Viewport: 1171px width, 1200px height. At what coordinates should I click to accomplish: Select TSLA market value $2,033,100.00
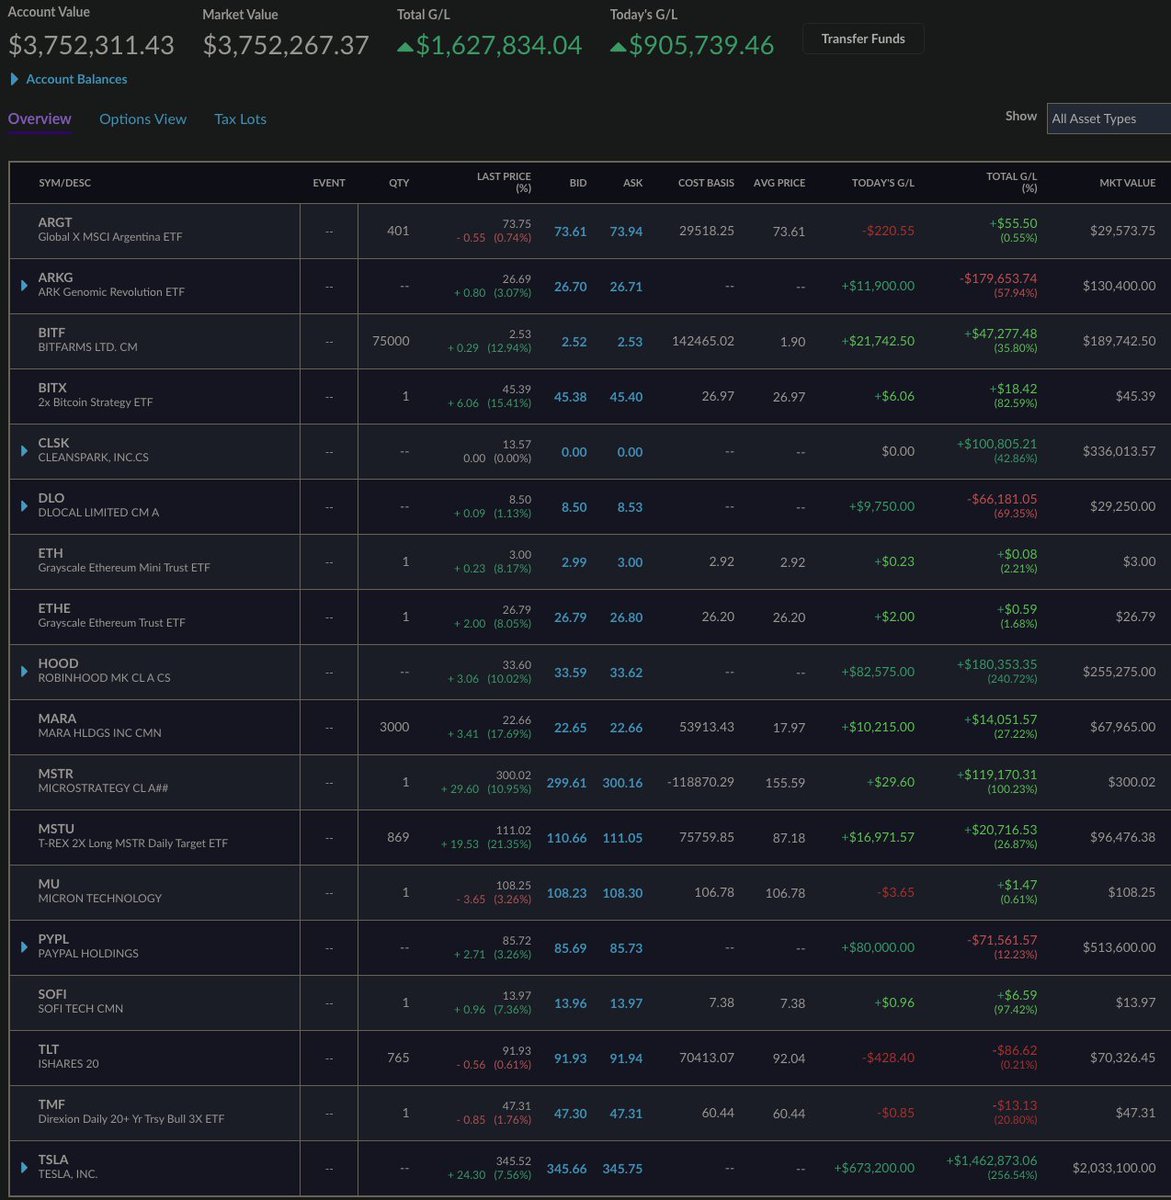tap(1114, 1167)
